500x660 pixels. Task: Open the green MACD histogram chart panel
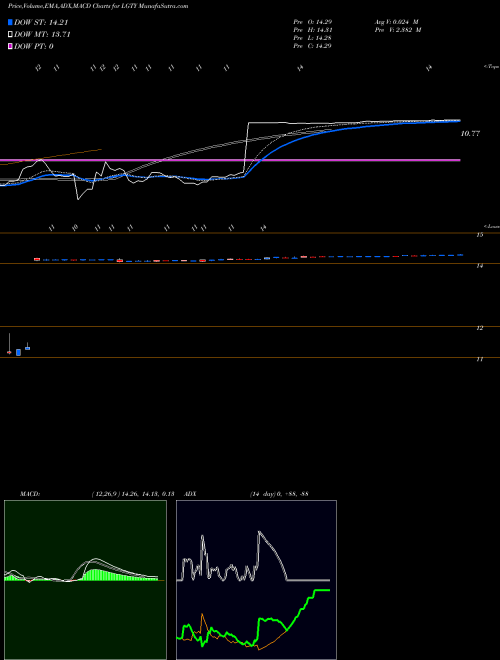pos(85,580)
